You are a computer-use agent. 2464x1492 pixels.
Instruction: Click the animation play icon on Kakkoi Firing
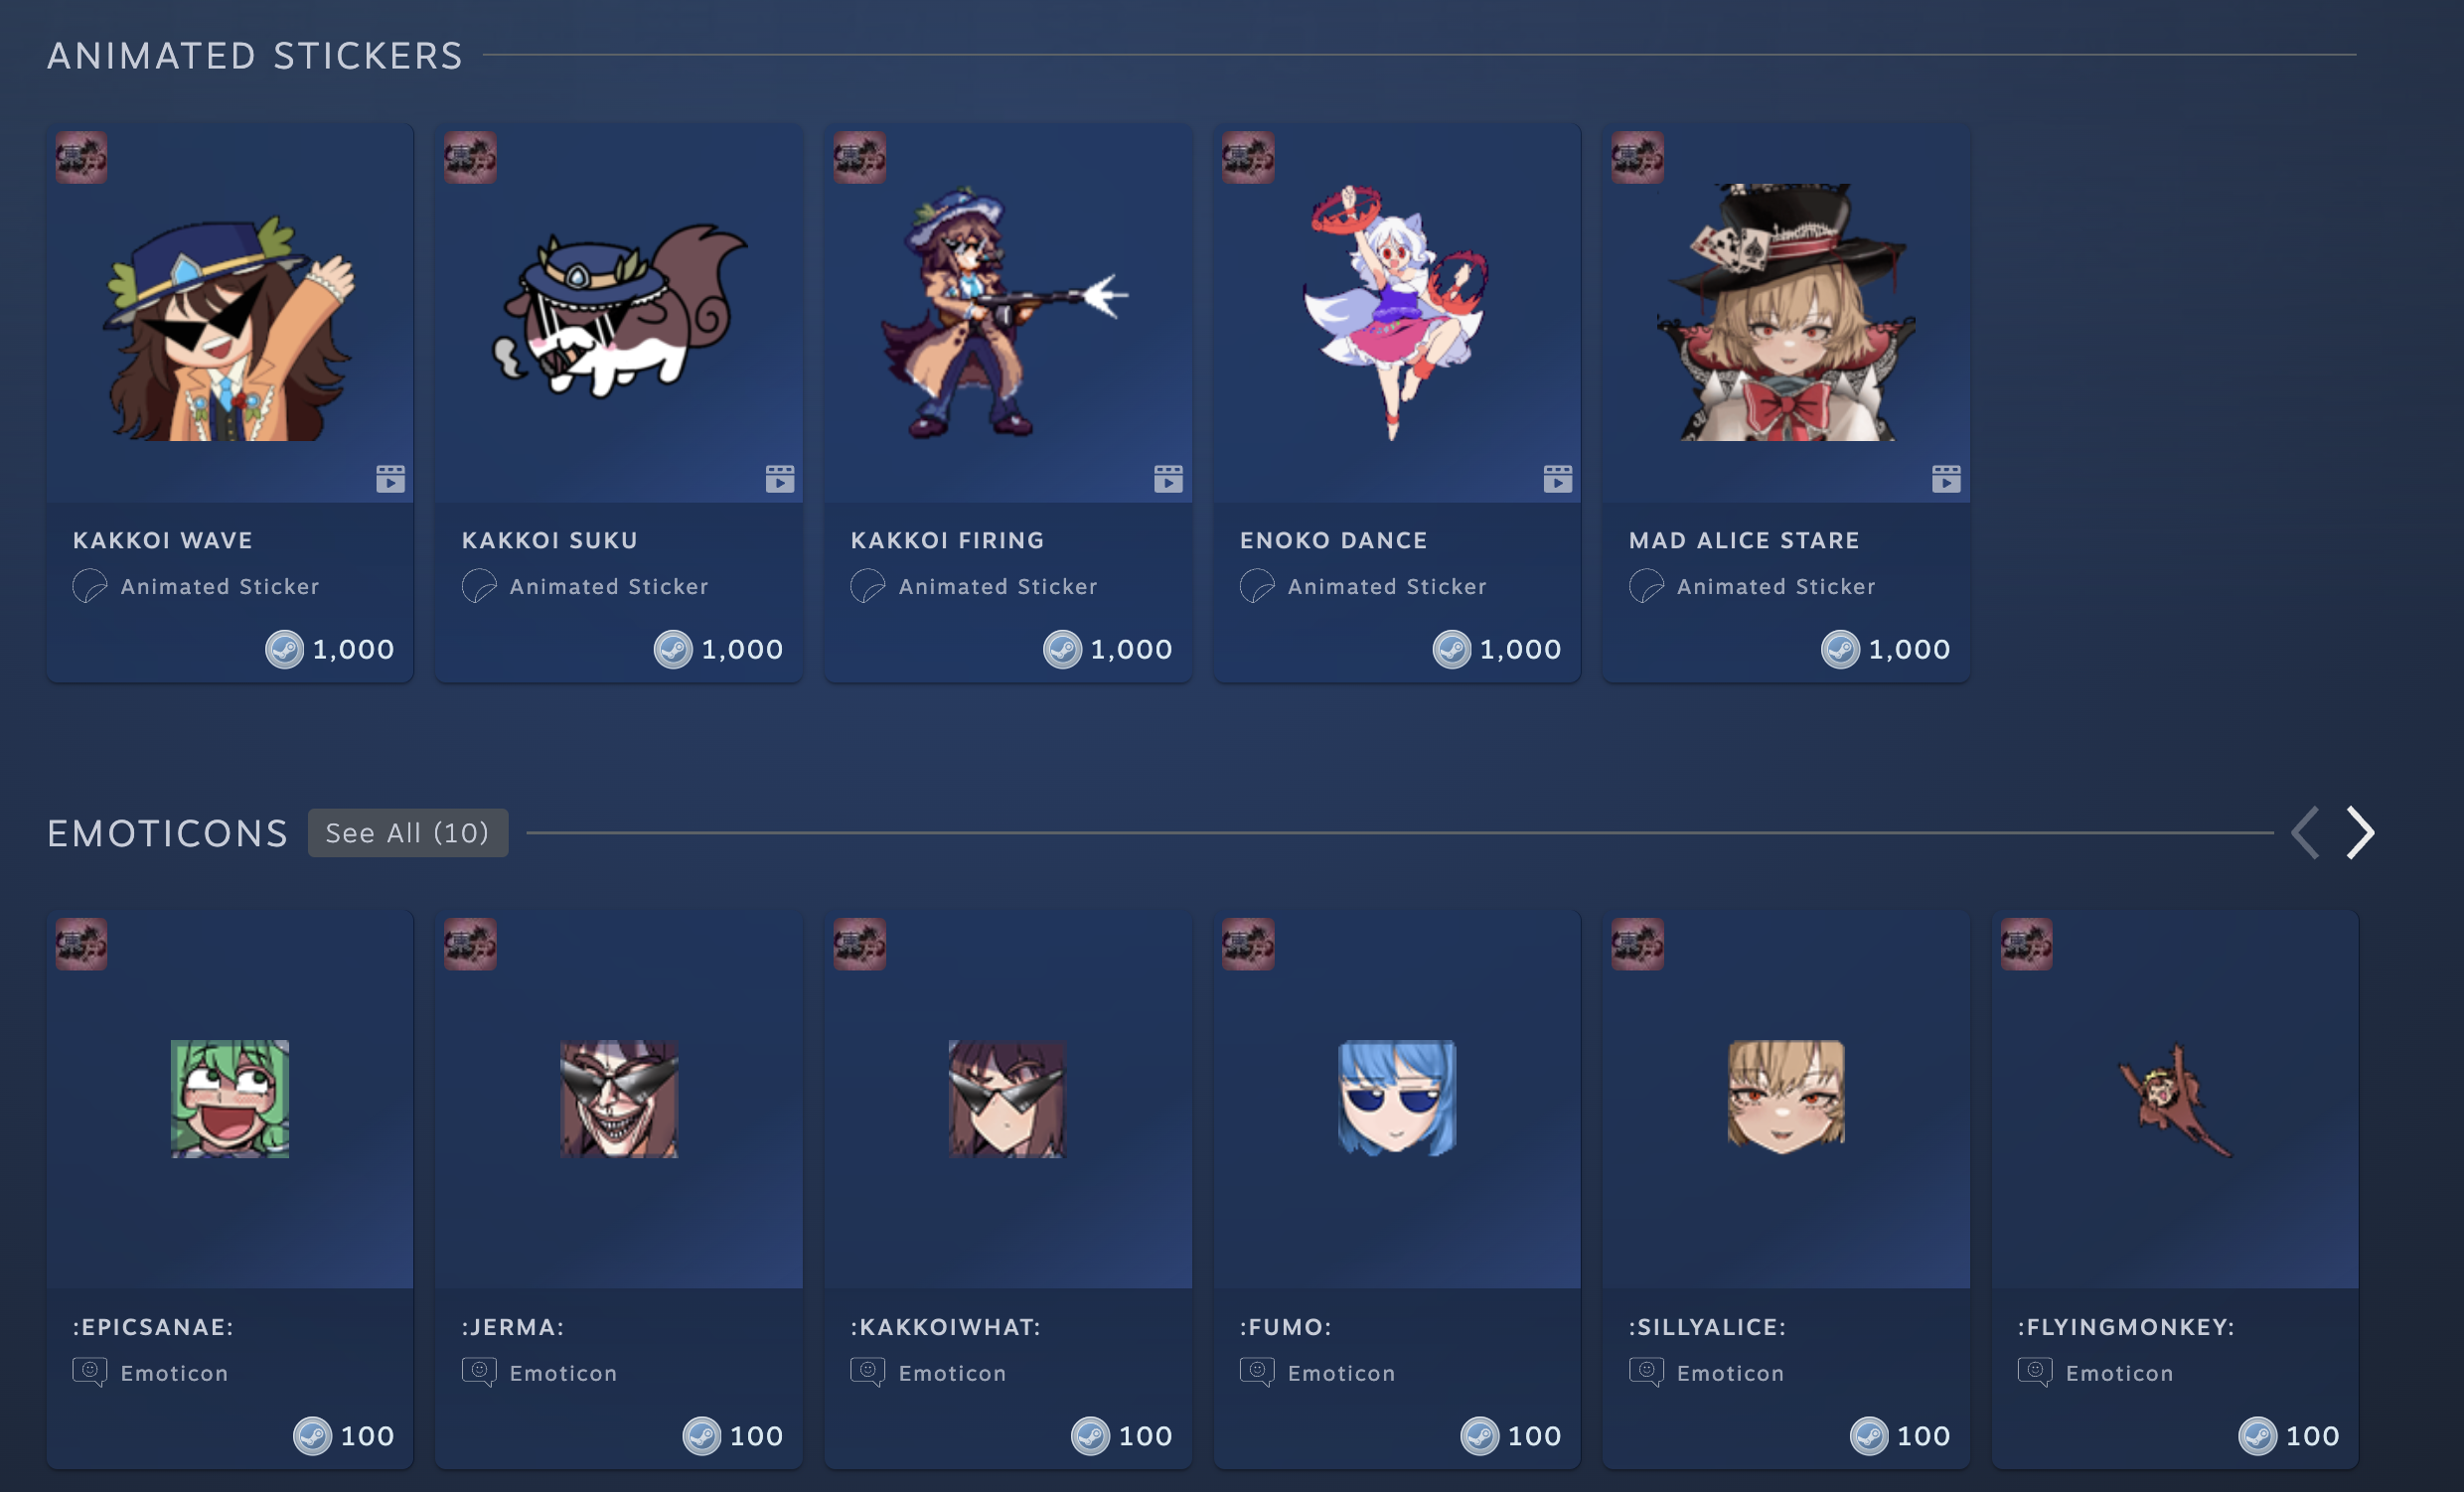1168,479
